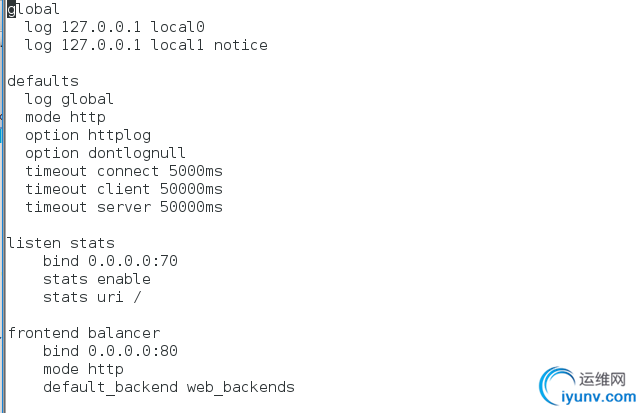Image resolution: width=642 pixels, height=413 pixels.
Task: Click the 'log global' line
Action: point(69,99)
